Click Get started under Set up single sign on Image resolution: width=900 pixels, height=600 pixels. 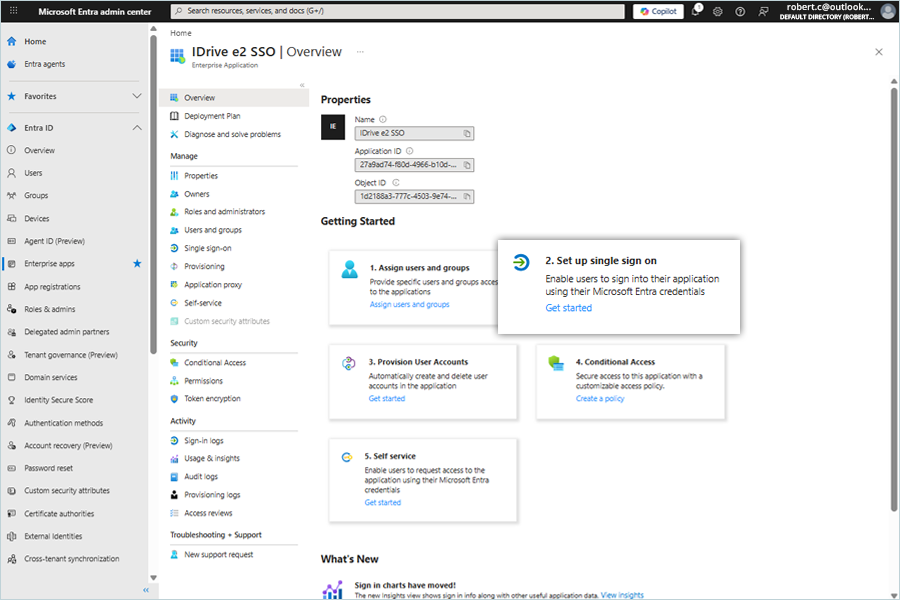[x=568, y=308]
